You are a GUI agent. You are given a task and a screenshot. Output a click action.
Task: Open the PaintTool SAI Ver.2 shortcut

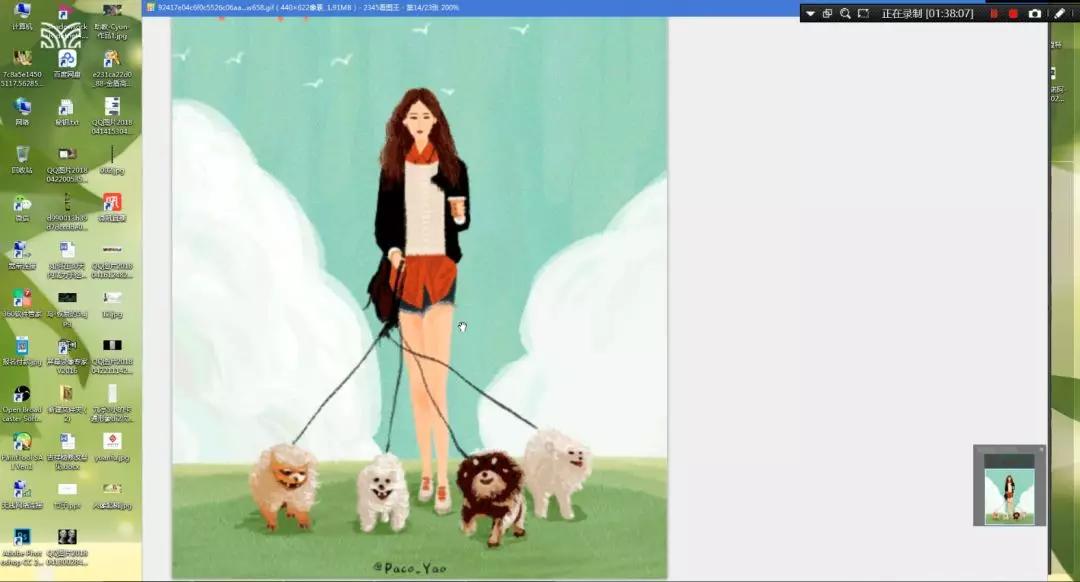click(x=22, y=451)
